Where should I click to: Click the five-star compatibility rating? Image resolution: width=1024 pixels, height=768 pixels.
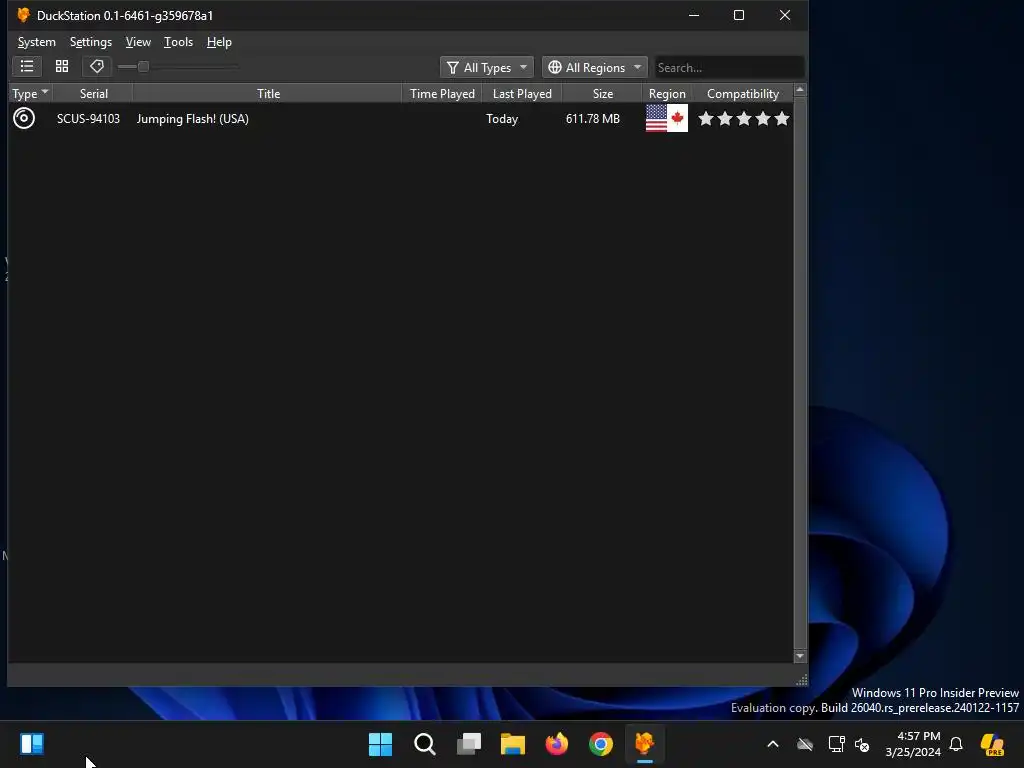(744, 118)
